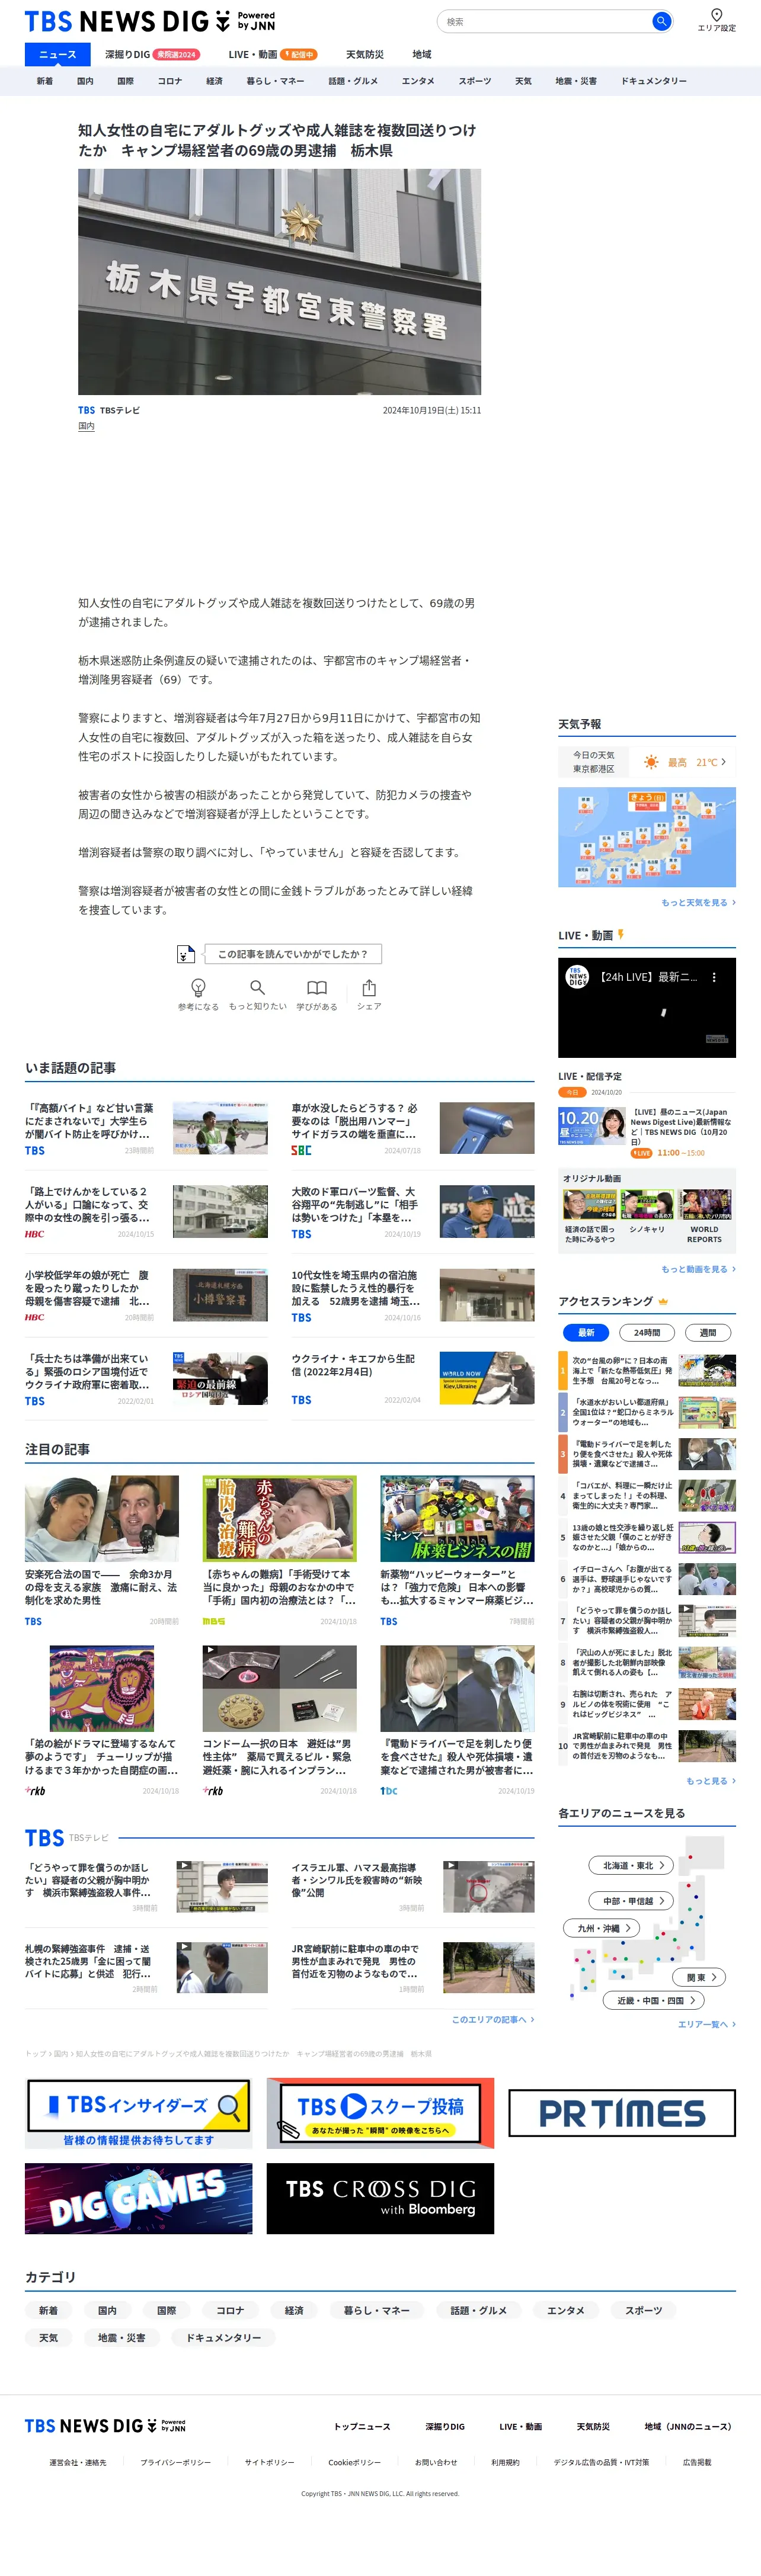Open the WORLD REPORTS original video
This screenshot has height=2576, width=761.
[x=704, y=1217]
